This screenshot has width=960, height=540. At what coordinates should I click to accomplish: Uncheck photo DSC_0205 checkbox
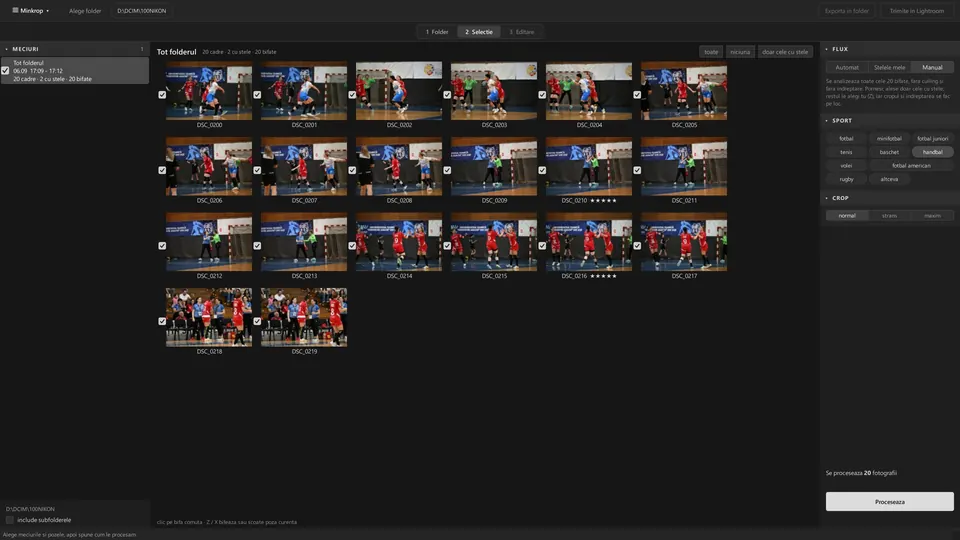637,95
